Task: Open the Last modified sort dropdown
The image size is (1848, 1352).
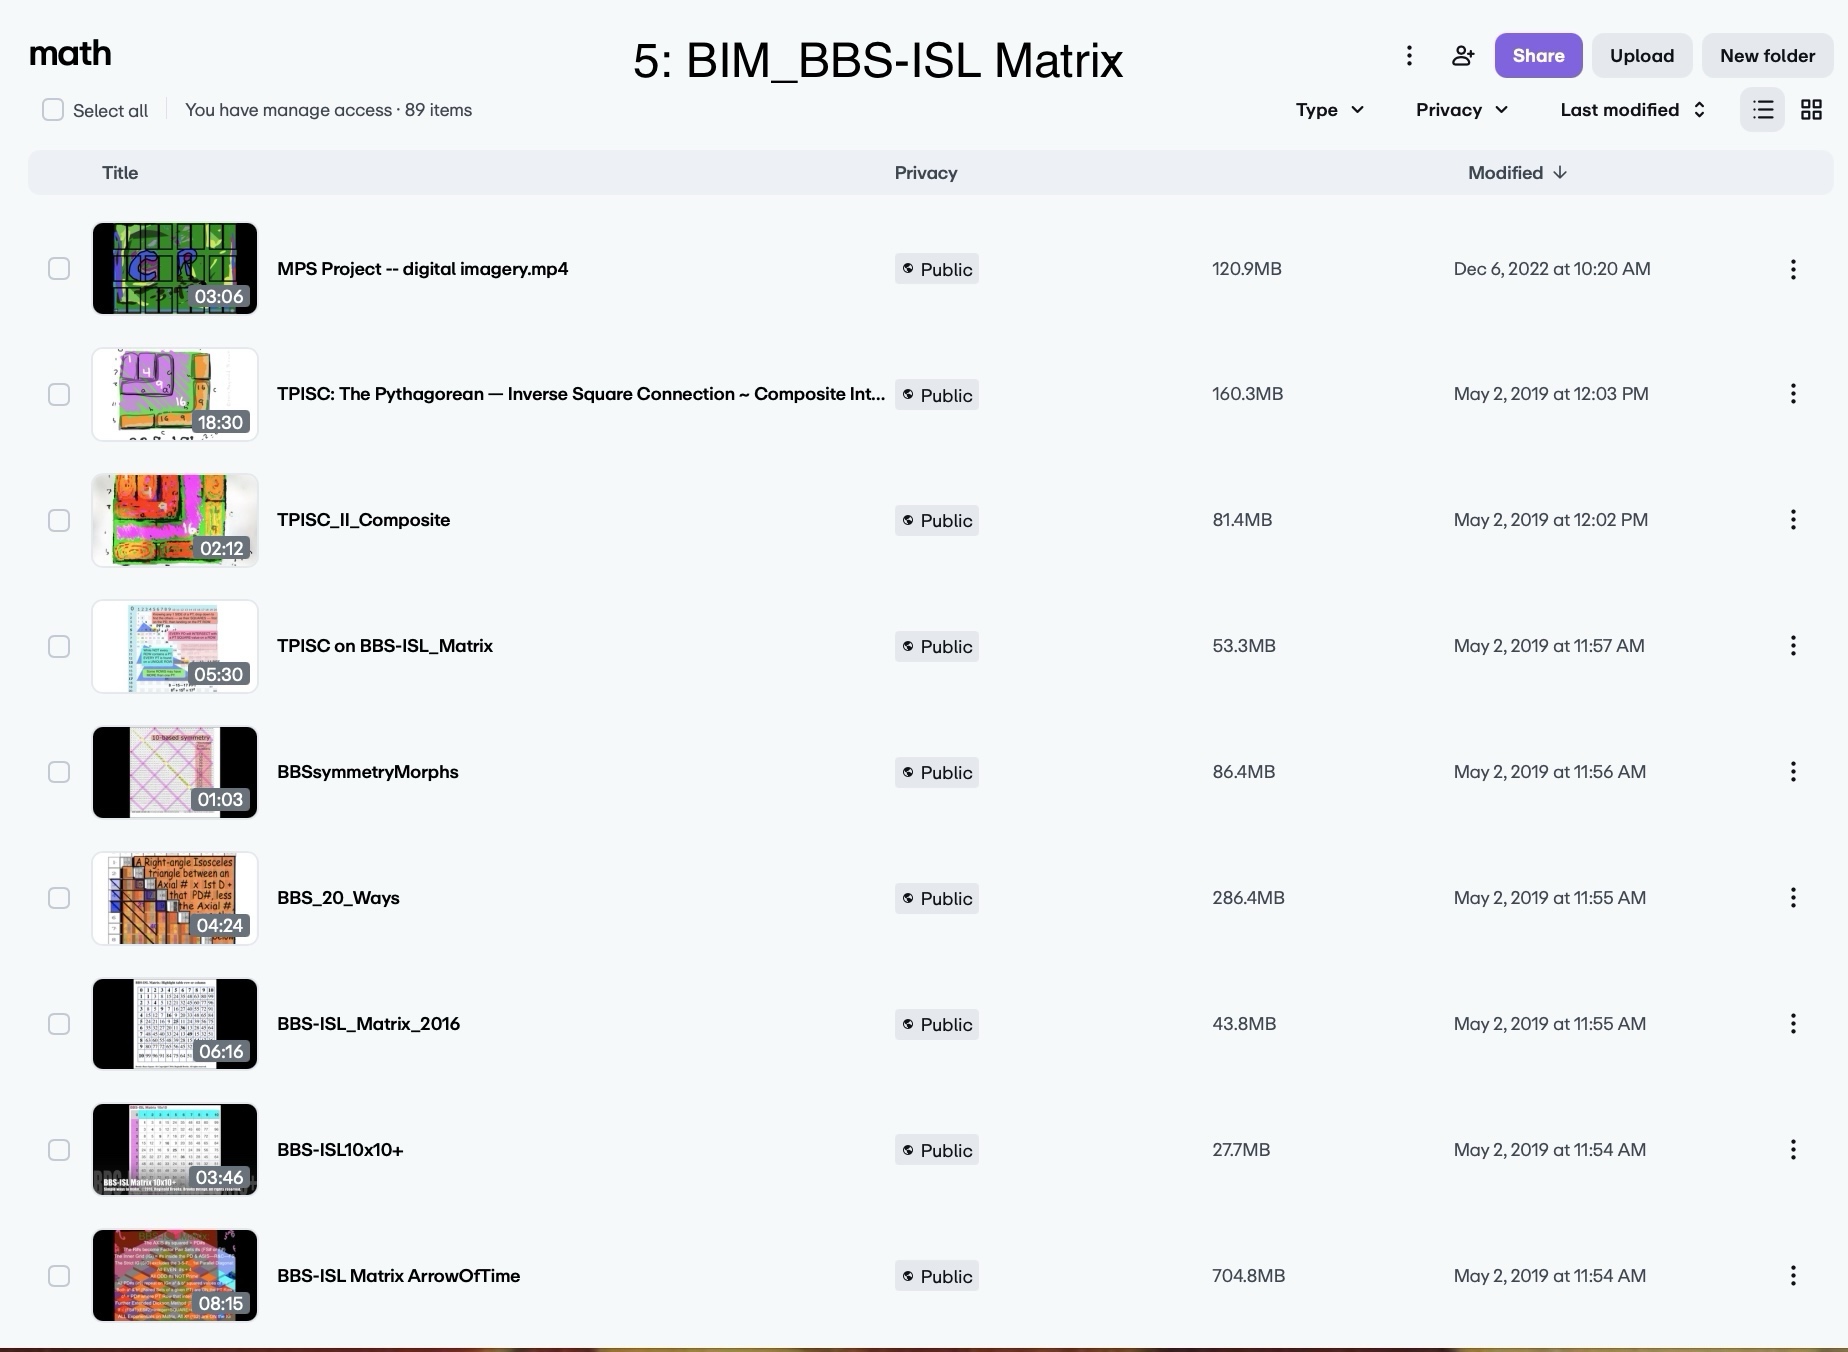Action: [x=1633, y=110]
